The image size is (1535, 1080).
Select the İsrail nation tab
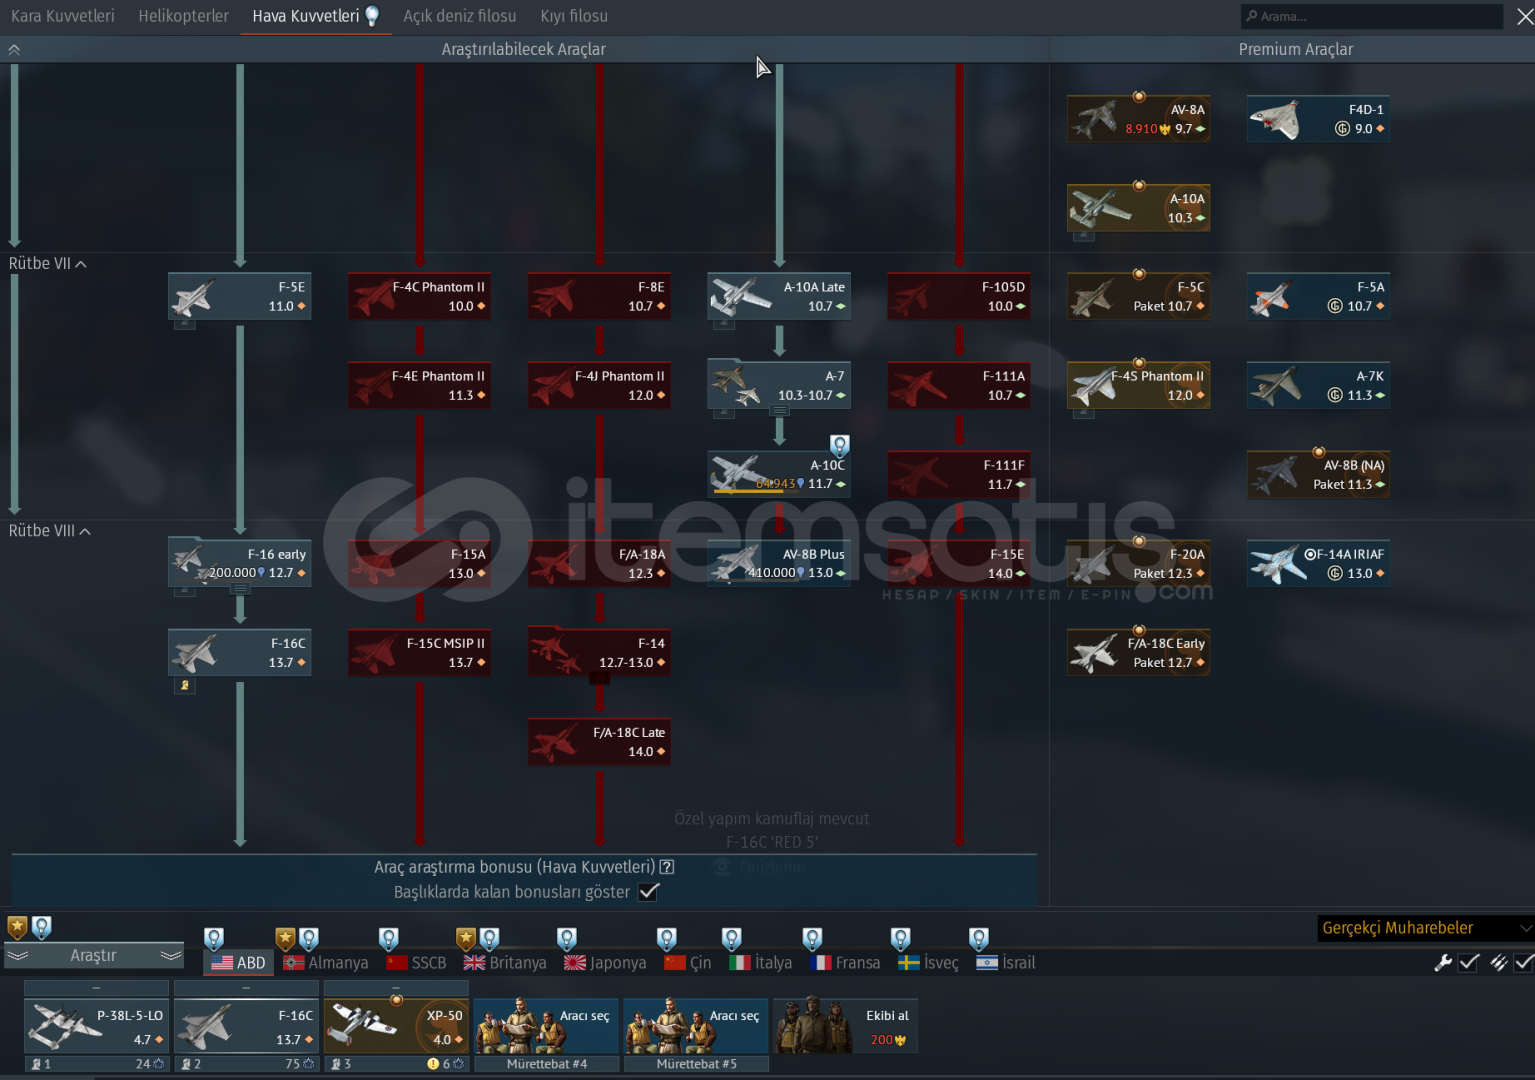click(1006, 962)
